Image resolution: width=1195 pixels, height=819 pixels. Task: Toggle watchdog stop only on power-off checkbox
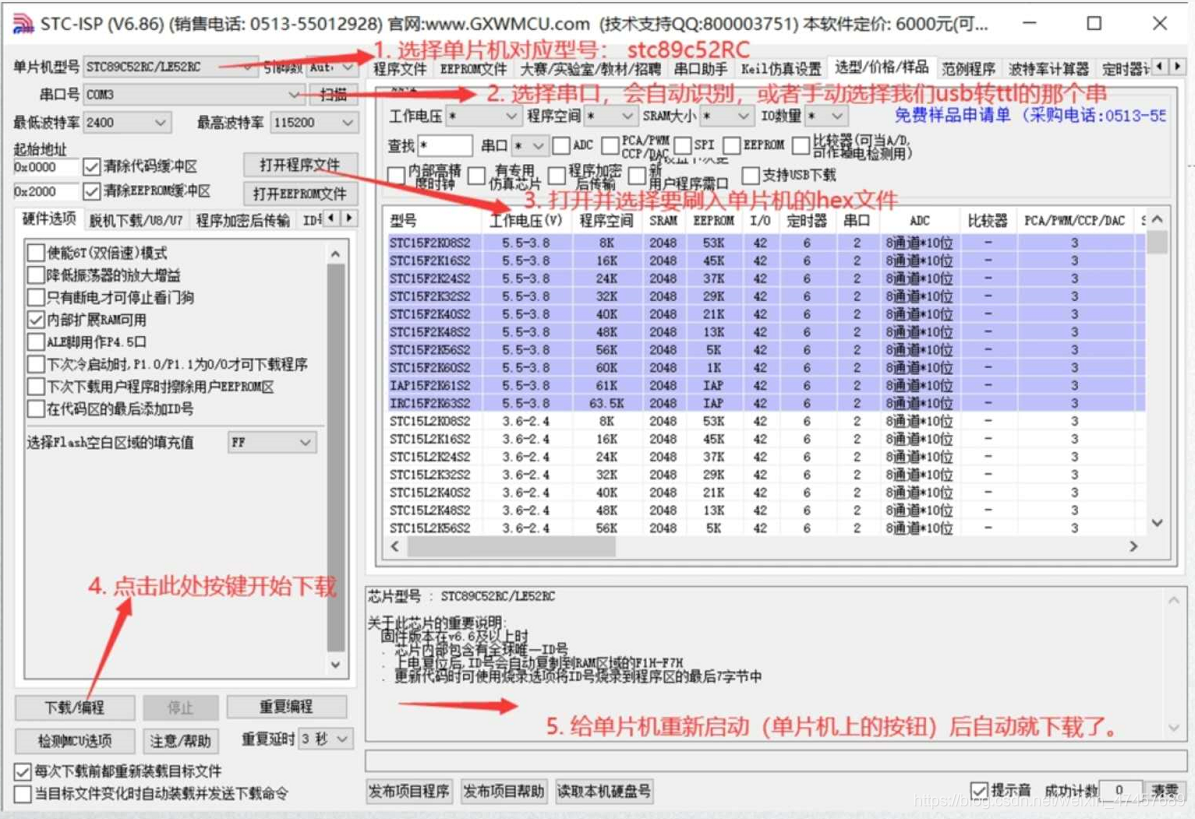[x=36, y=297]
